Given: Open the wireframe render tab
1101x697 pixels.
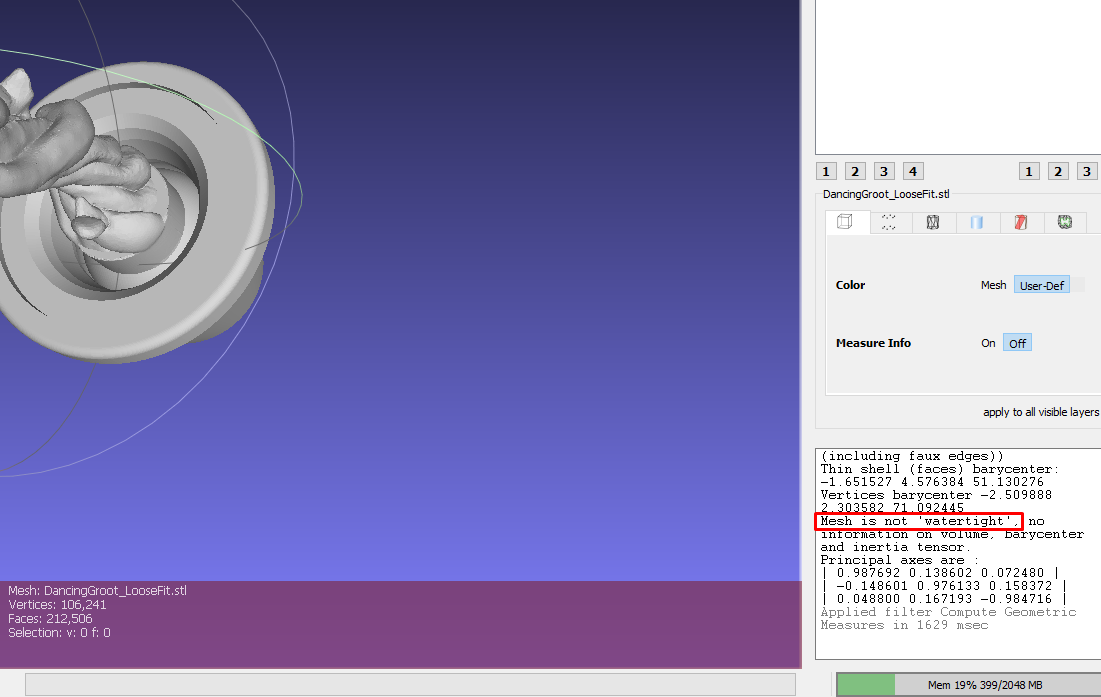Looking at the screenshot, I should 932,223.
